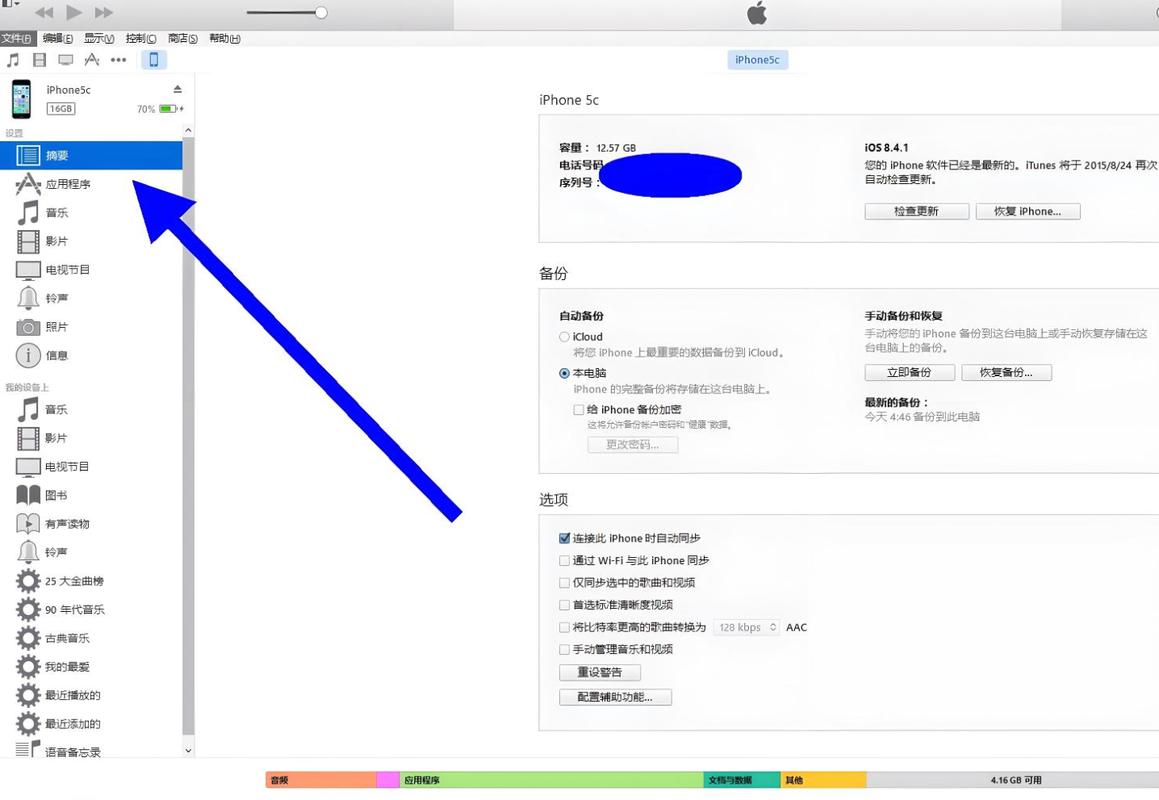The height and width of the screenshot is (800, 1159).
Task: Select the 本电脑 backup radio button
Action: [564, 373]
